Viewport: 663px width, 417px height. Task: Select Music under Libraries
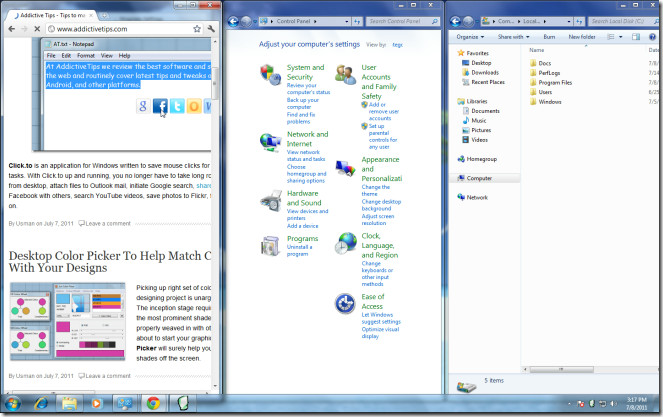479,121
